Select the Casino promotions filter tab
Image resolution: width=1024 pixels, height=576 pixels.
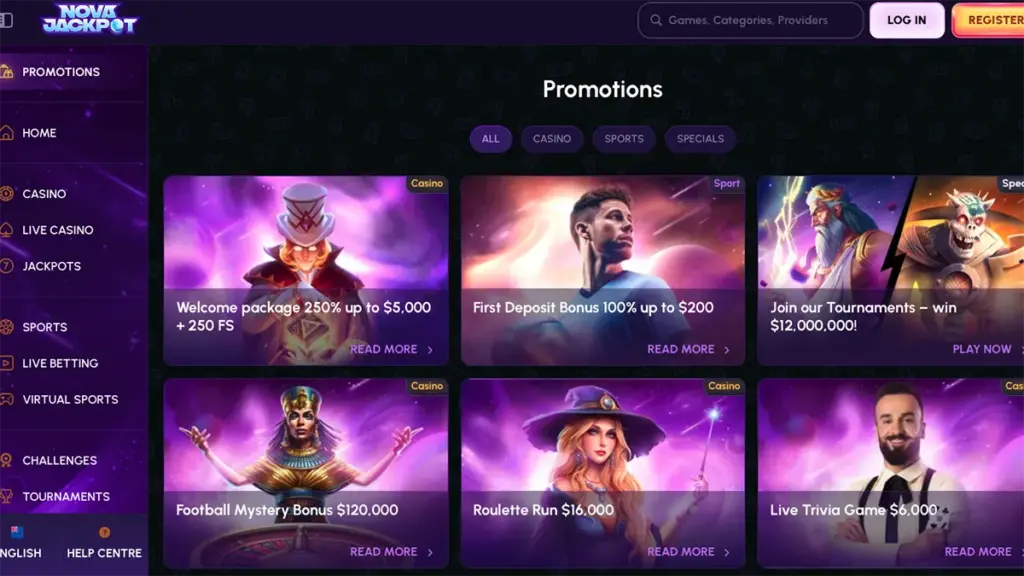tap(552, 139)
